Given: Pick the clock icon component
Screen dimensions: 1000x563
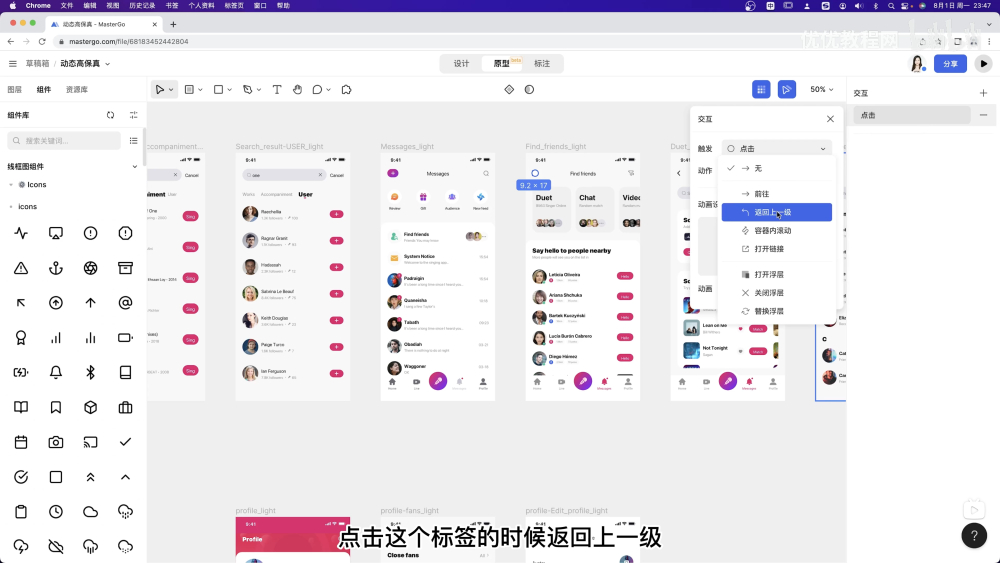Looking at the screenshot, I should point(56,511).
